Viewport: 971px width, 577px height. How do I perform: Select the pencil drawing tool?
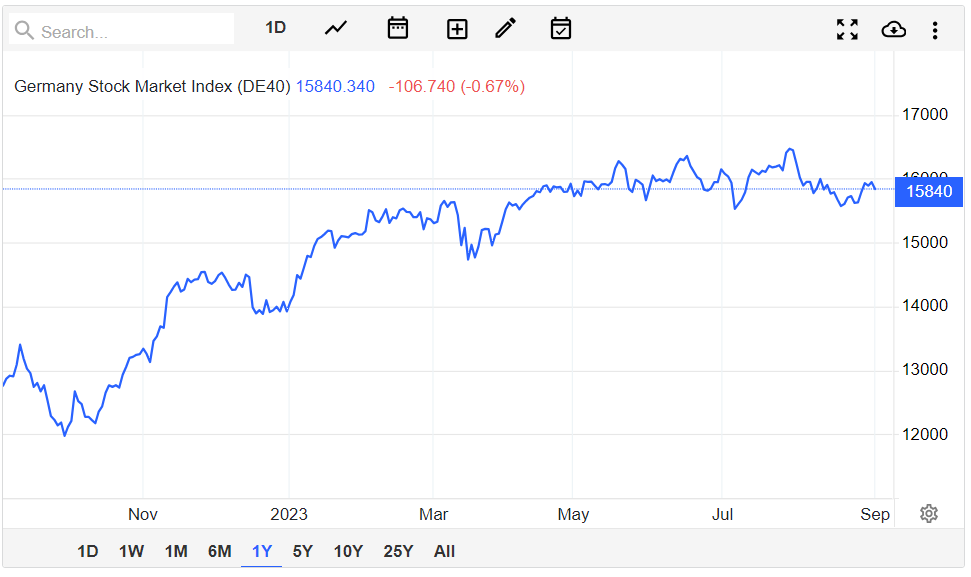(x=506, y=28)
